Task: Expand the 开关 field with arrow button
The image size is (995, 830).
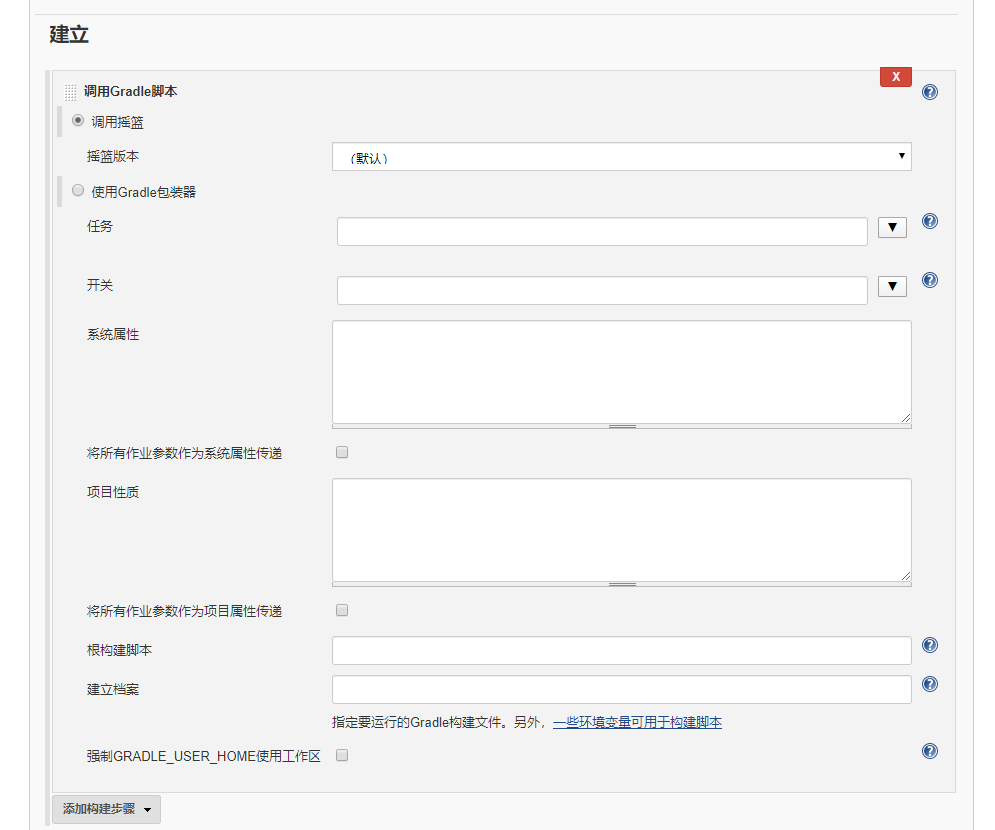Action: pyautogui.click(x=892, y=286)
